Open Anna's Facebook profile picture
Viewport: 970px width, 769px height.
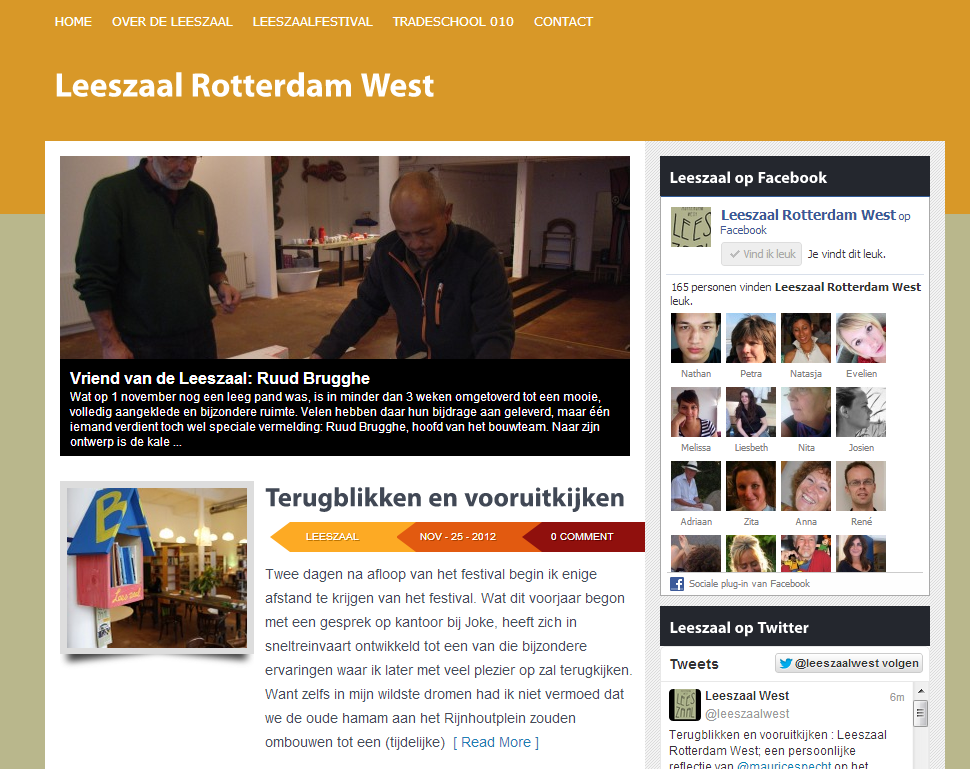806,486
